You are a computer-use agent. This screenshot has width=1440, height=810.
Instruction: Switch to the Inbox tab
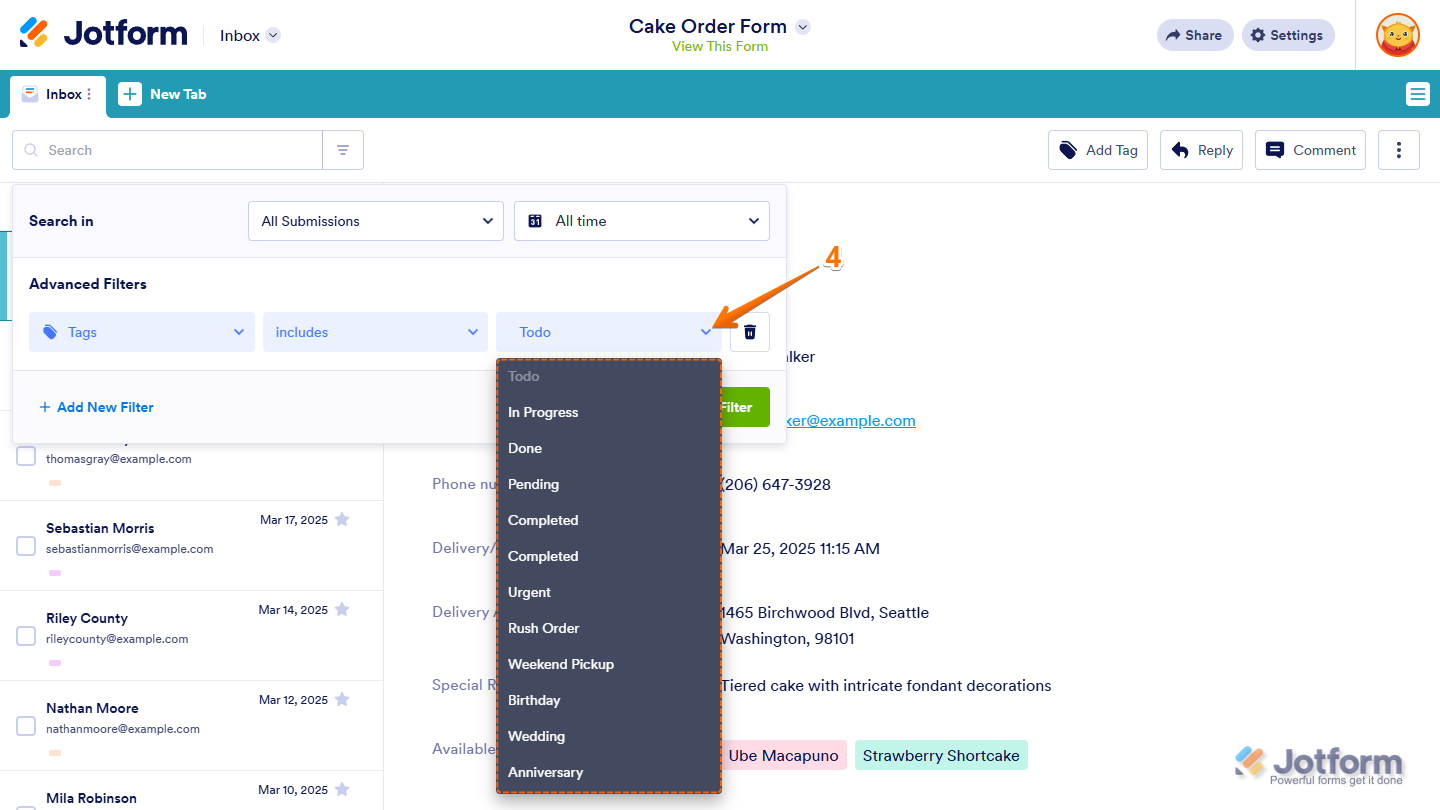pyautogui.click(x=57, y=94)
